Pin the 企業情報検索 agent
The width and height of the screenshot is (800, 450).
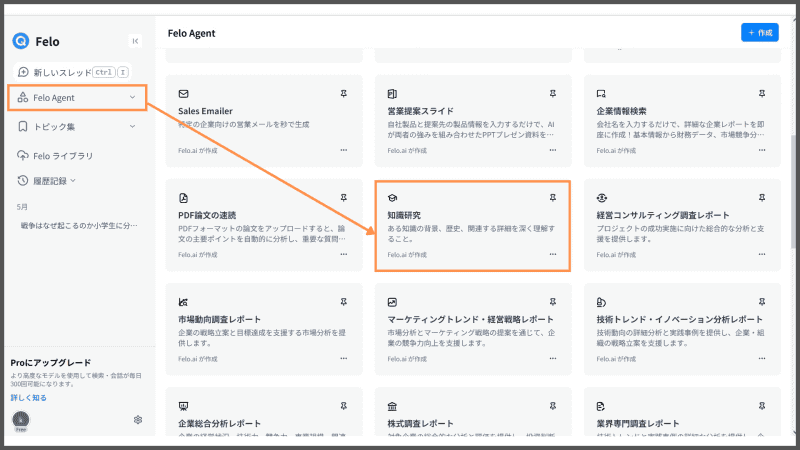point(762,93)
